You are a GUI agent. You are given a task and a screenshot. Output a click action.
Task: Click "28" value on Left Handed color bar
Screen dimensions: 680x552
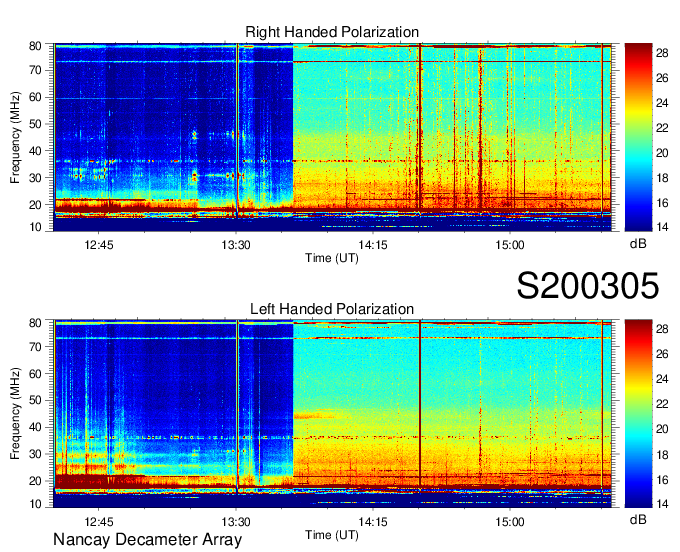tap(662, 330)
